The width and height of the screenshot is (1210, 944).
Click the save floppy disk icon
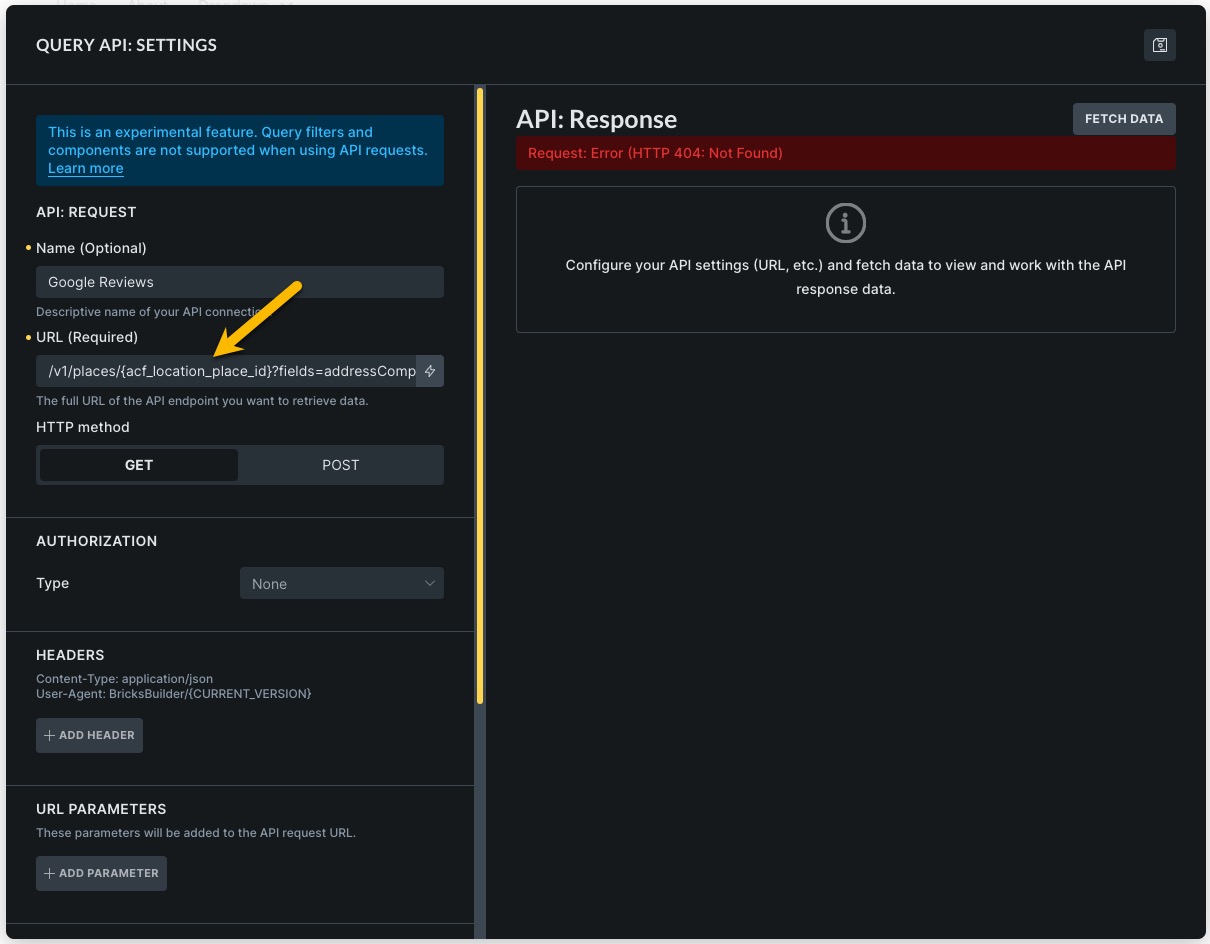[1159, 45]
